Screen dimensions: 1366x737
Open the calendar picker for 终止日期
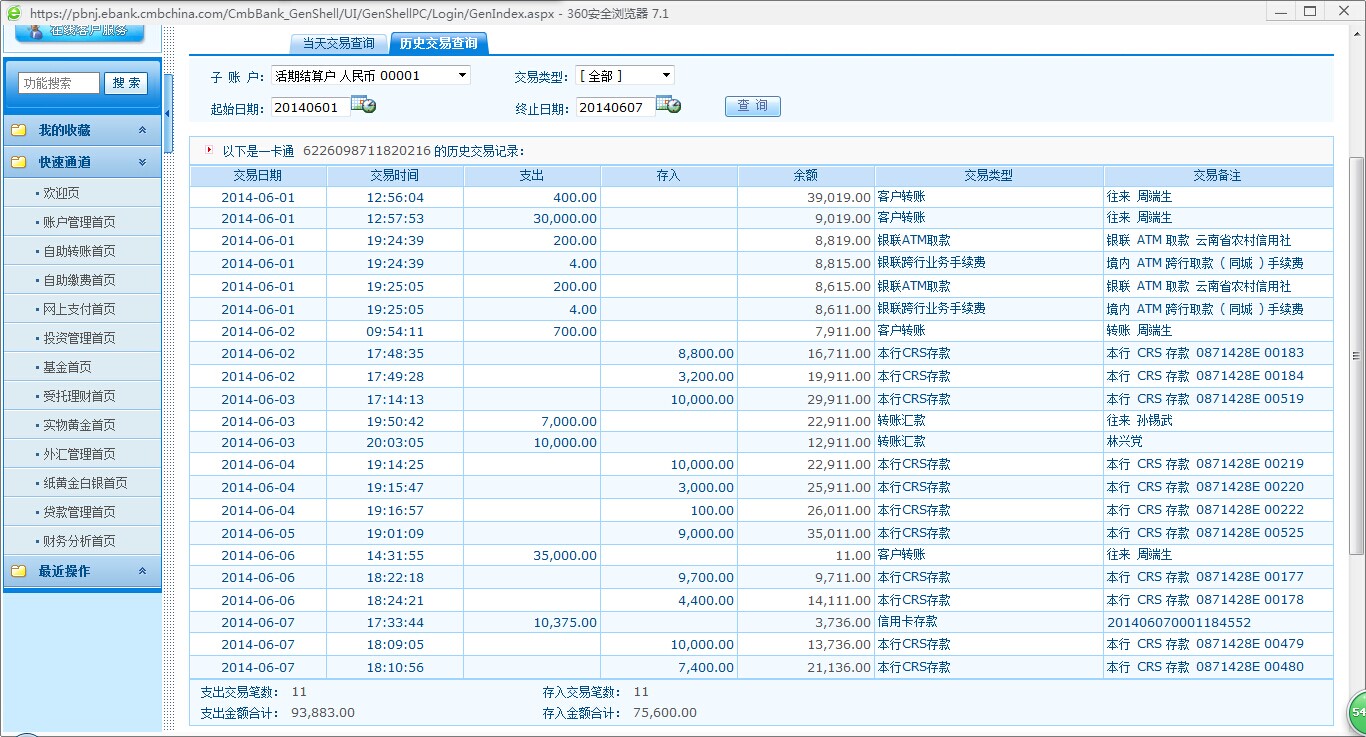(x=669, y=105)
